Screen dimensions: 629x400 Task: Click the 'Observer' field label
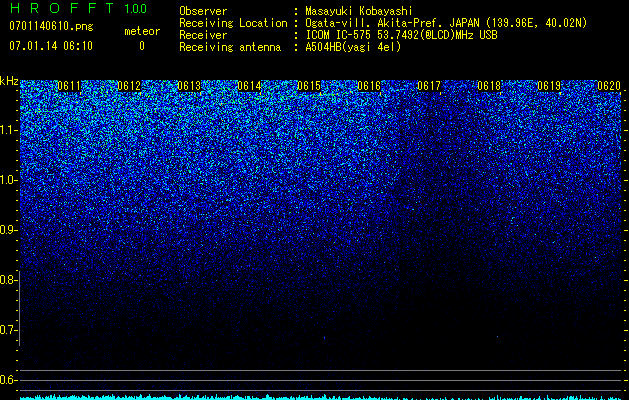[x=203, y=11]
